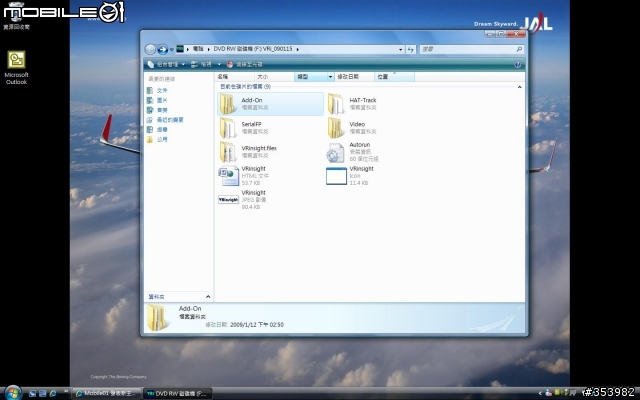Sort by the 修改日期 column header
The height and width of the screenshot is (400, 640).
(354, 77)
